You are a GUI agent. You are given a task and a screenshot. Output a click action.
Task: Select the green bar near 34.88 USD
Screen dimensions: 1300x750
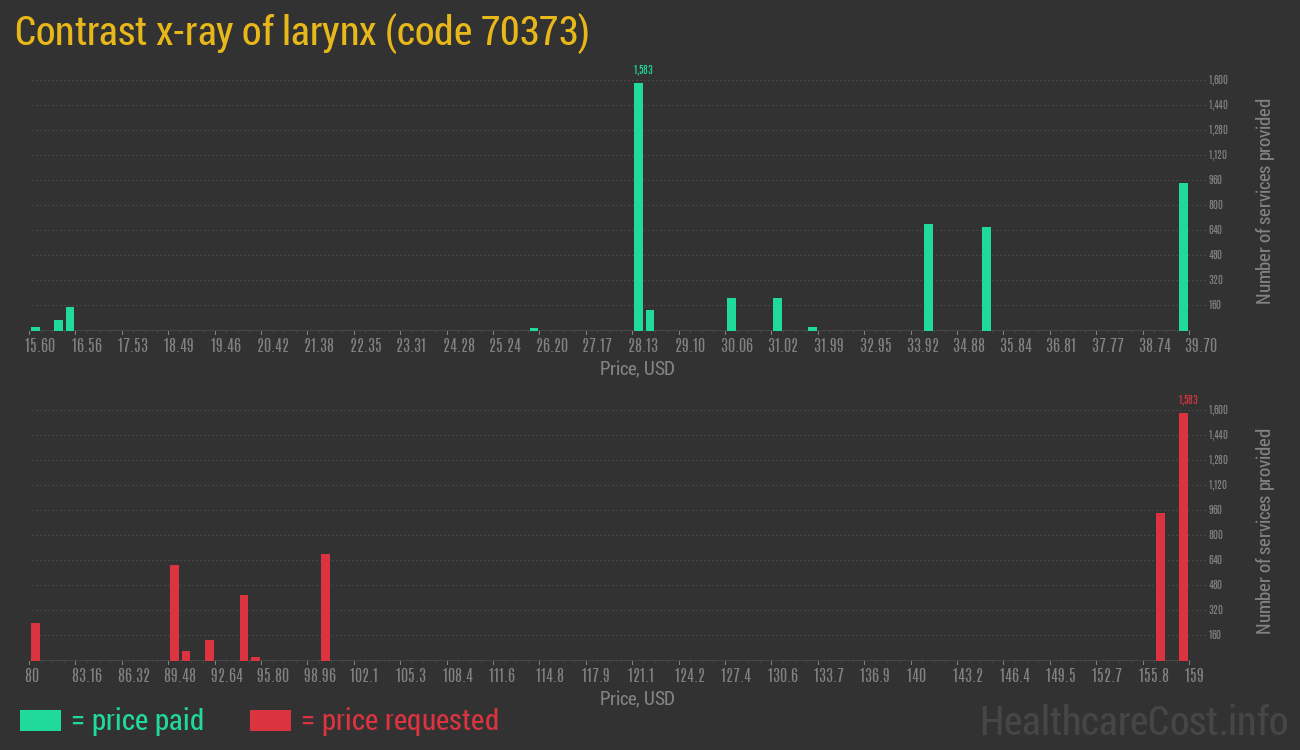pos(986,278)
